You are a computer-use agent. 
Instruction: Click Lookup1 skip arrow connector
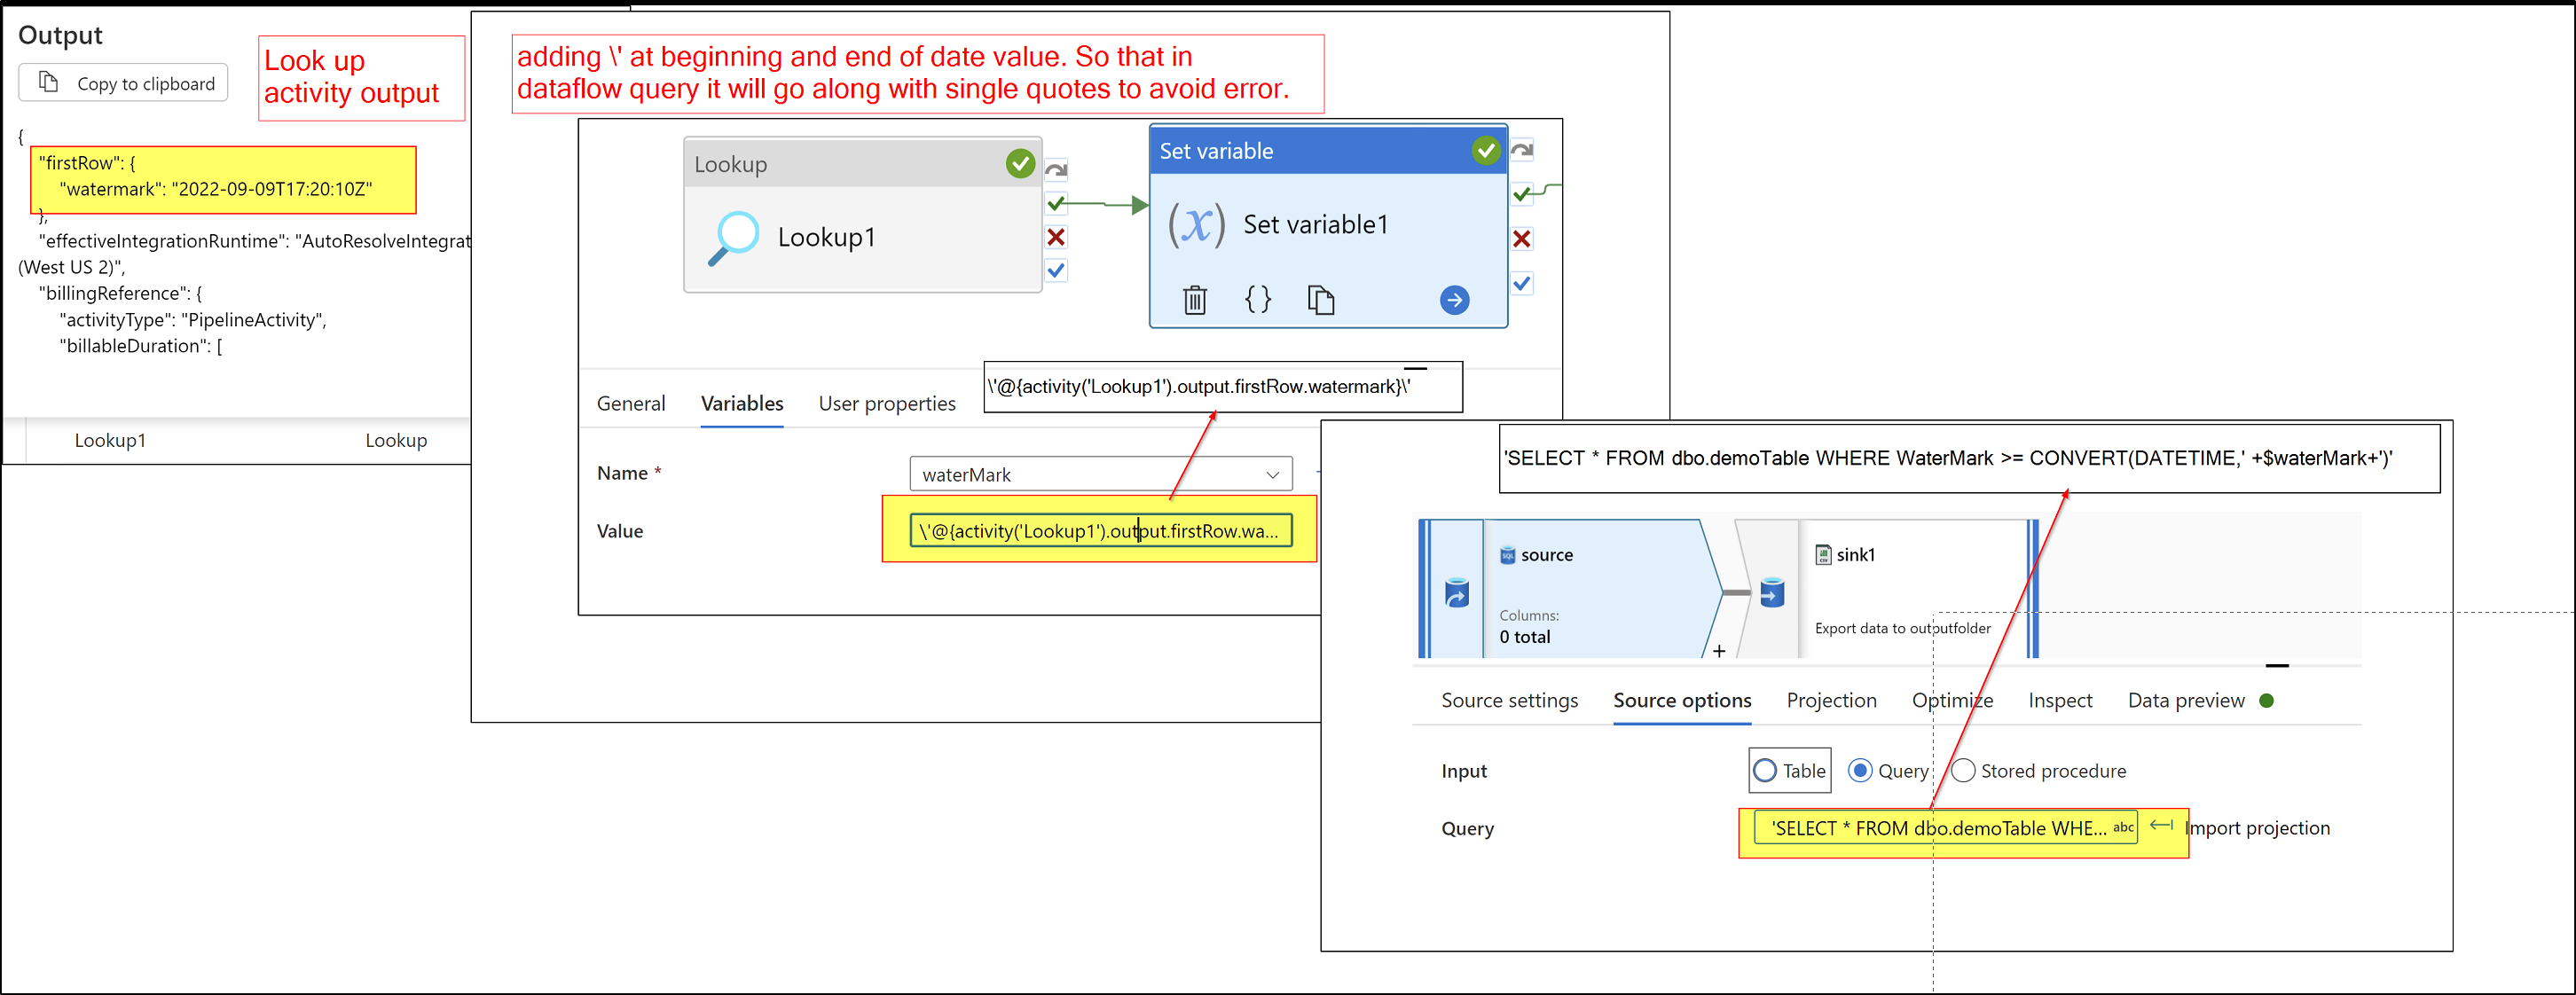point(1056,170)
